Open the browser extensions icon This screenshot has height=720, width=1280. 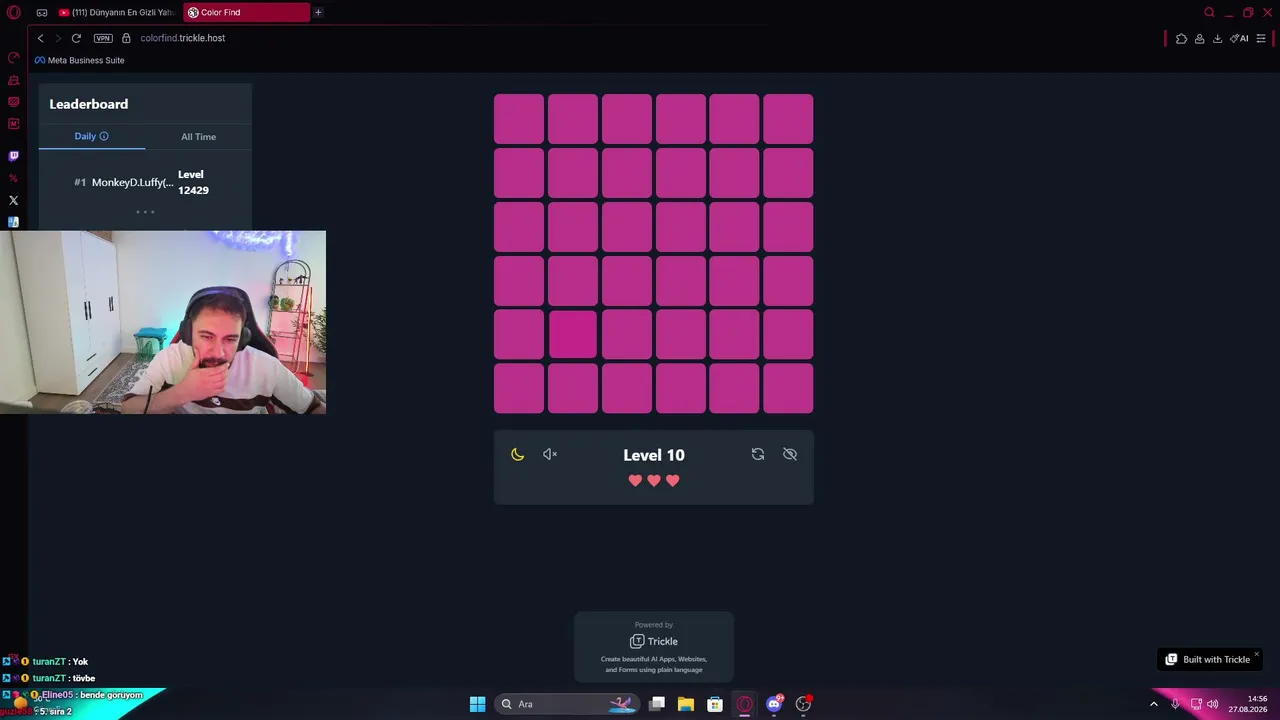[1181, 39]
